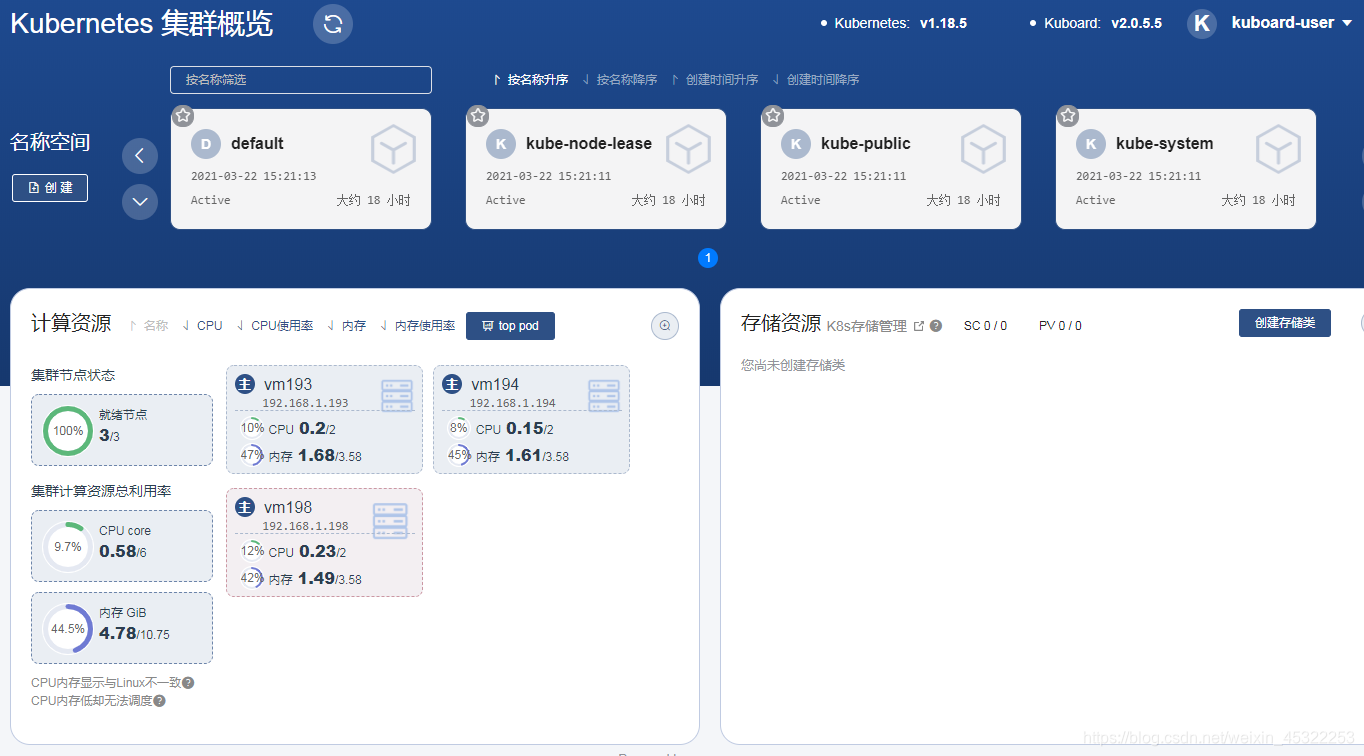Sort compute nodes by 内存
Image resolution: width=1364 pixels, height=756 pixels.
pos(347,326)
